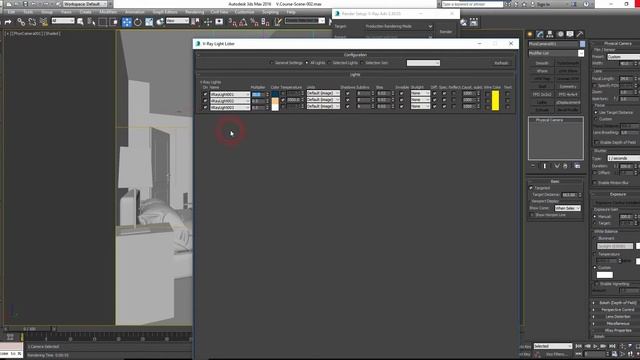Open the Show Cone dropdown
Screen dimensions: 640x360
[567, 208]
